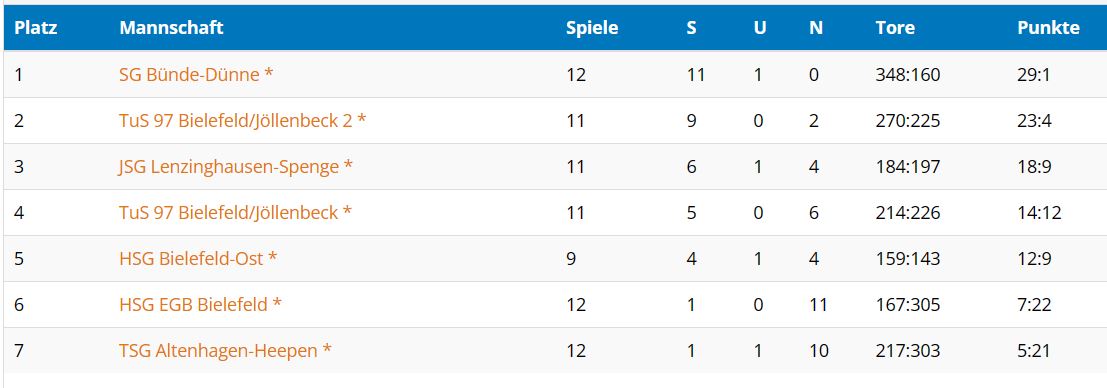This screenshot has width=1107, height=388.
Task: Select the 29:1 points cell
Action: coord(1034,74)
